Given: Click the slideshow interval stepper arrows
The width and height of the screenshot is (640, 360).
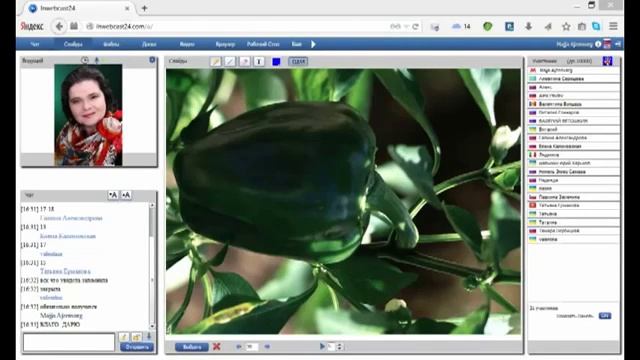Looking at the screenshot, I should pyautogui.click(x=340, y=347).
